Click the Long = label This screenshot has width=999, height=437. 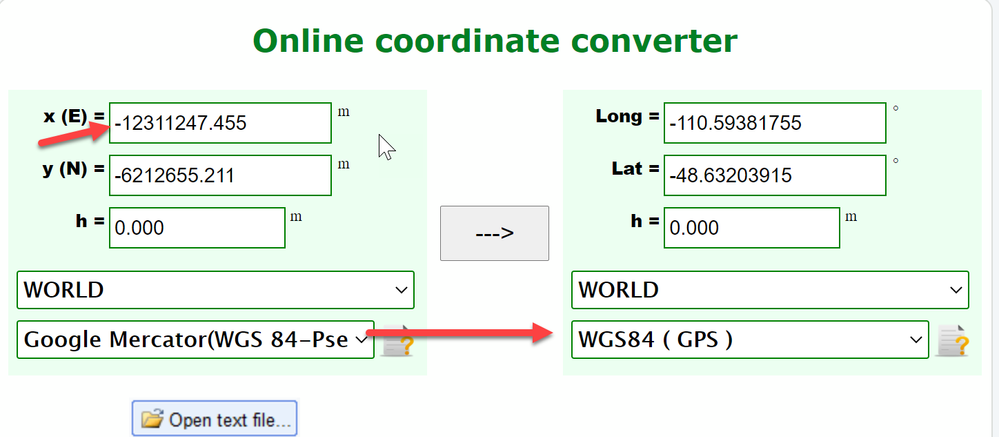[627, 117]
